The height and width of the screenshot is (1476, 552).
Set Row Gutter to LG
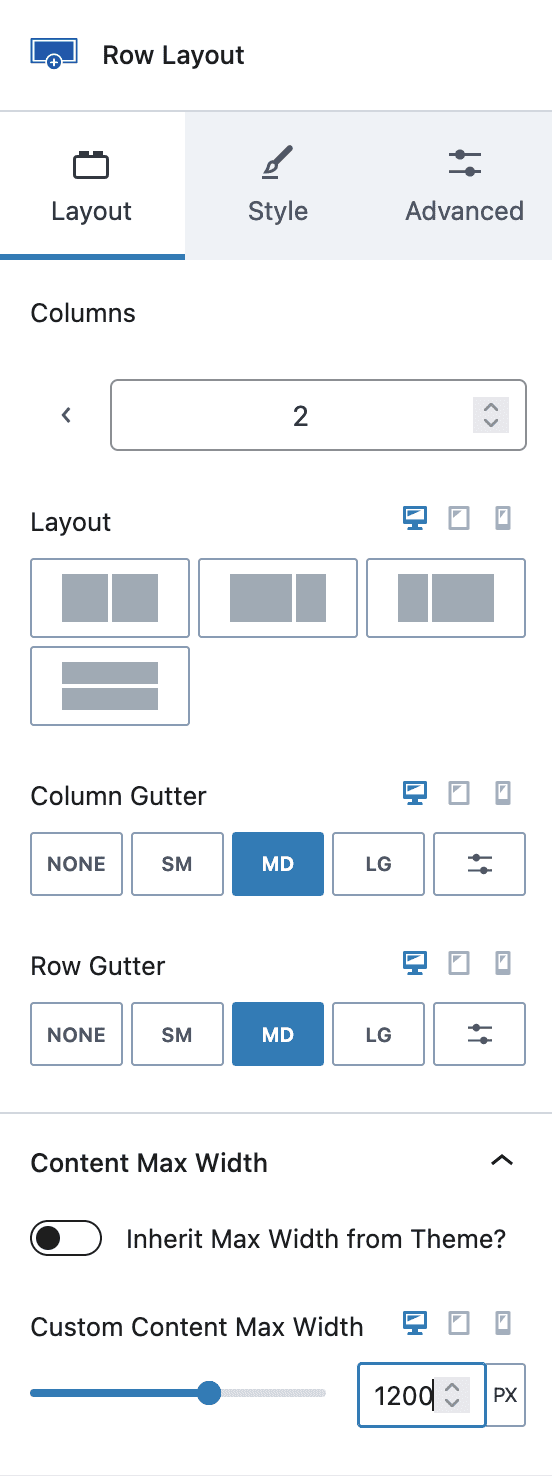click(378, 1034)
